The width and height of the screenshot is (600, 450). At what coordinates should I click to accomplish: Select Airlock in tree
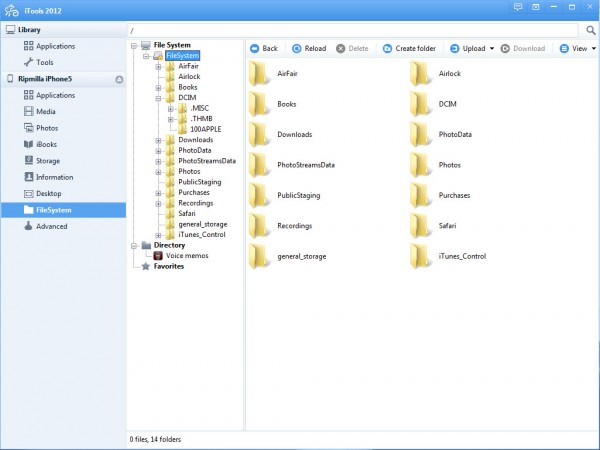pyautogui.click(x=189, y=77)
